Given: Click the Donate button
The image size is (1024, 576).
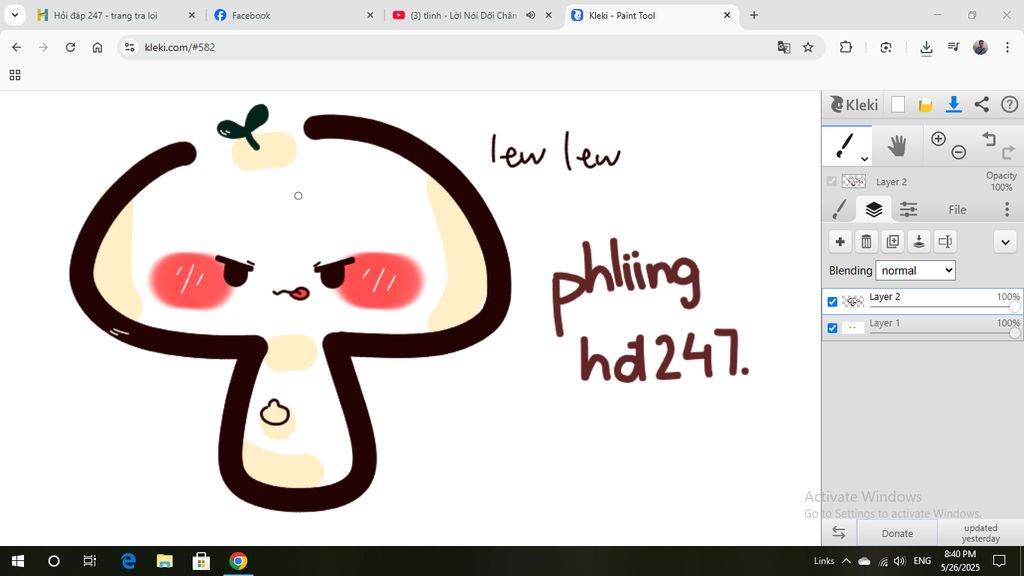Looking at the screenshot, I should point(897,533).
